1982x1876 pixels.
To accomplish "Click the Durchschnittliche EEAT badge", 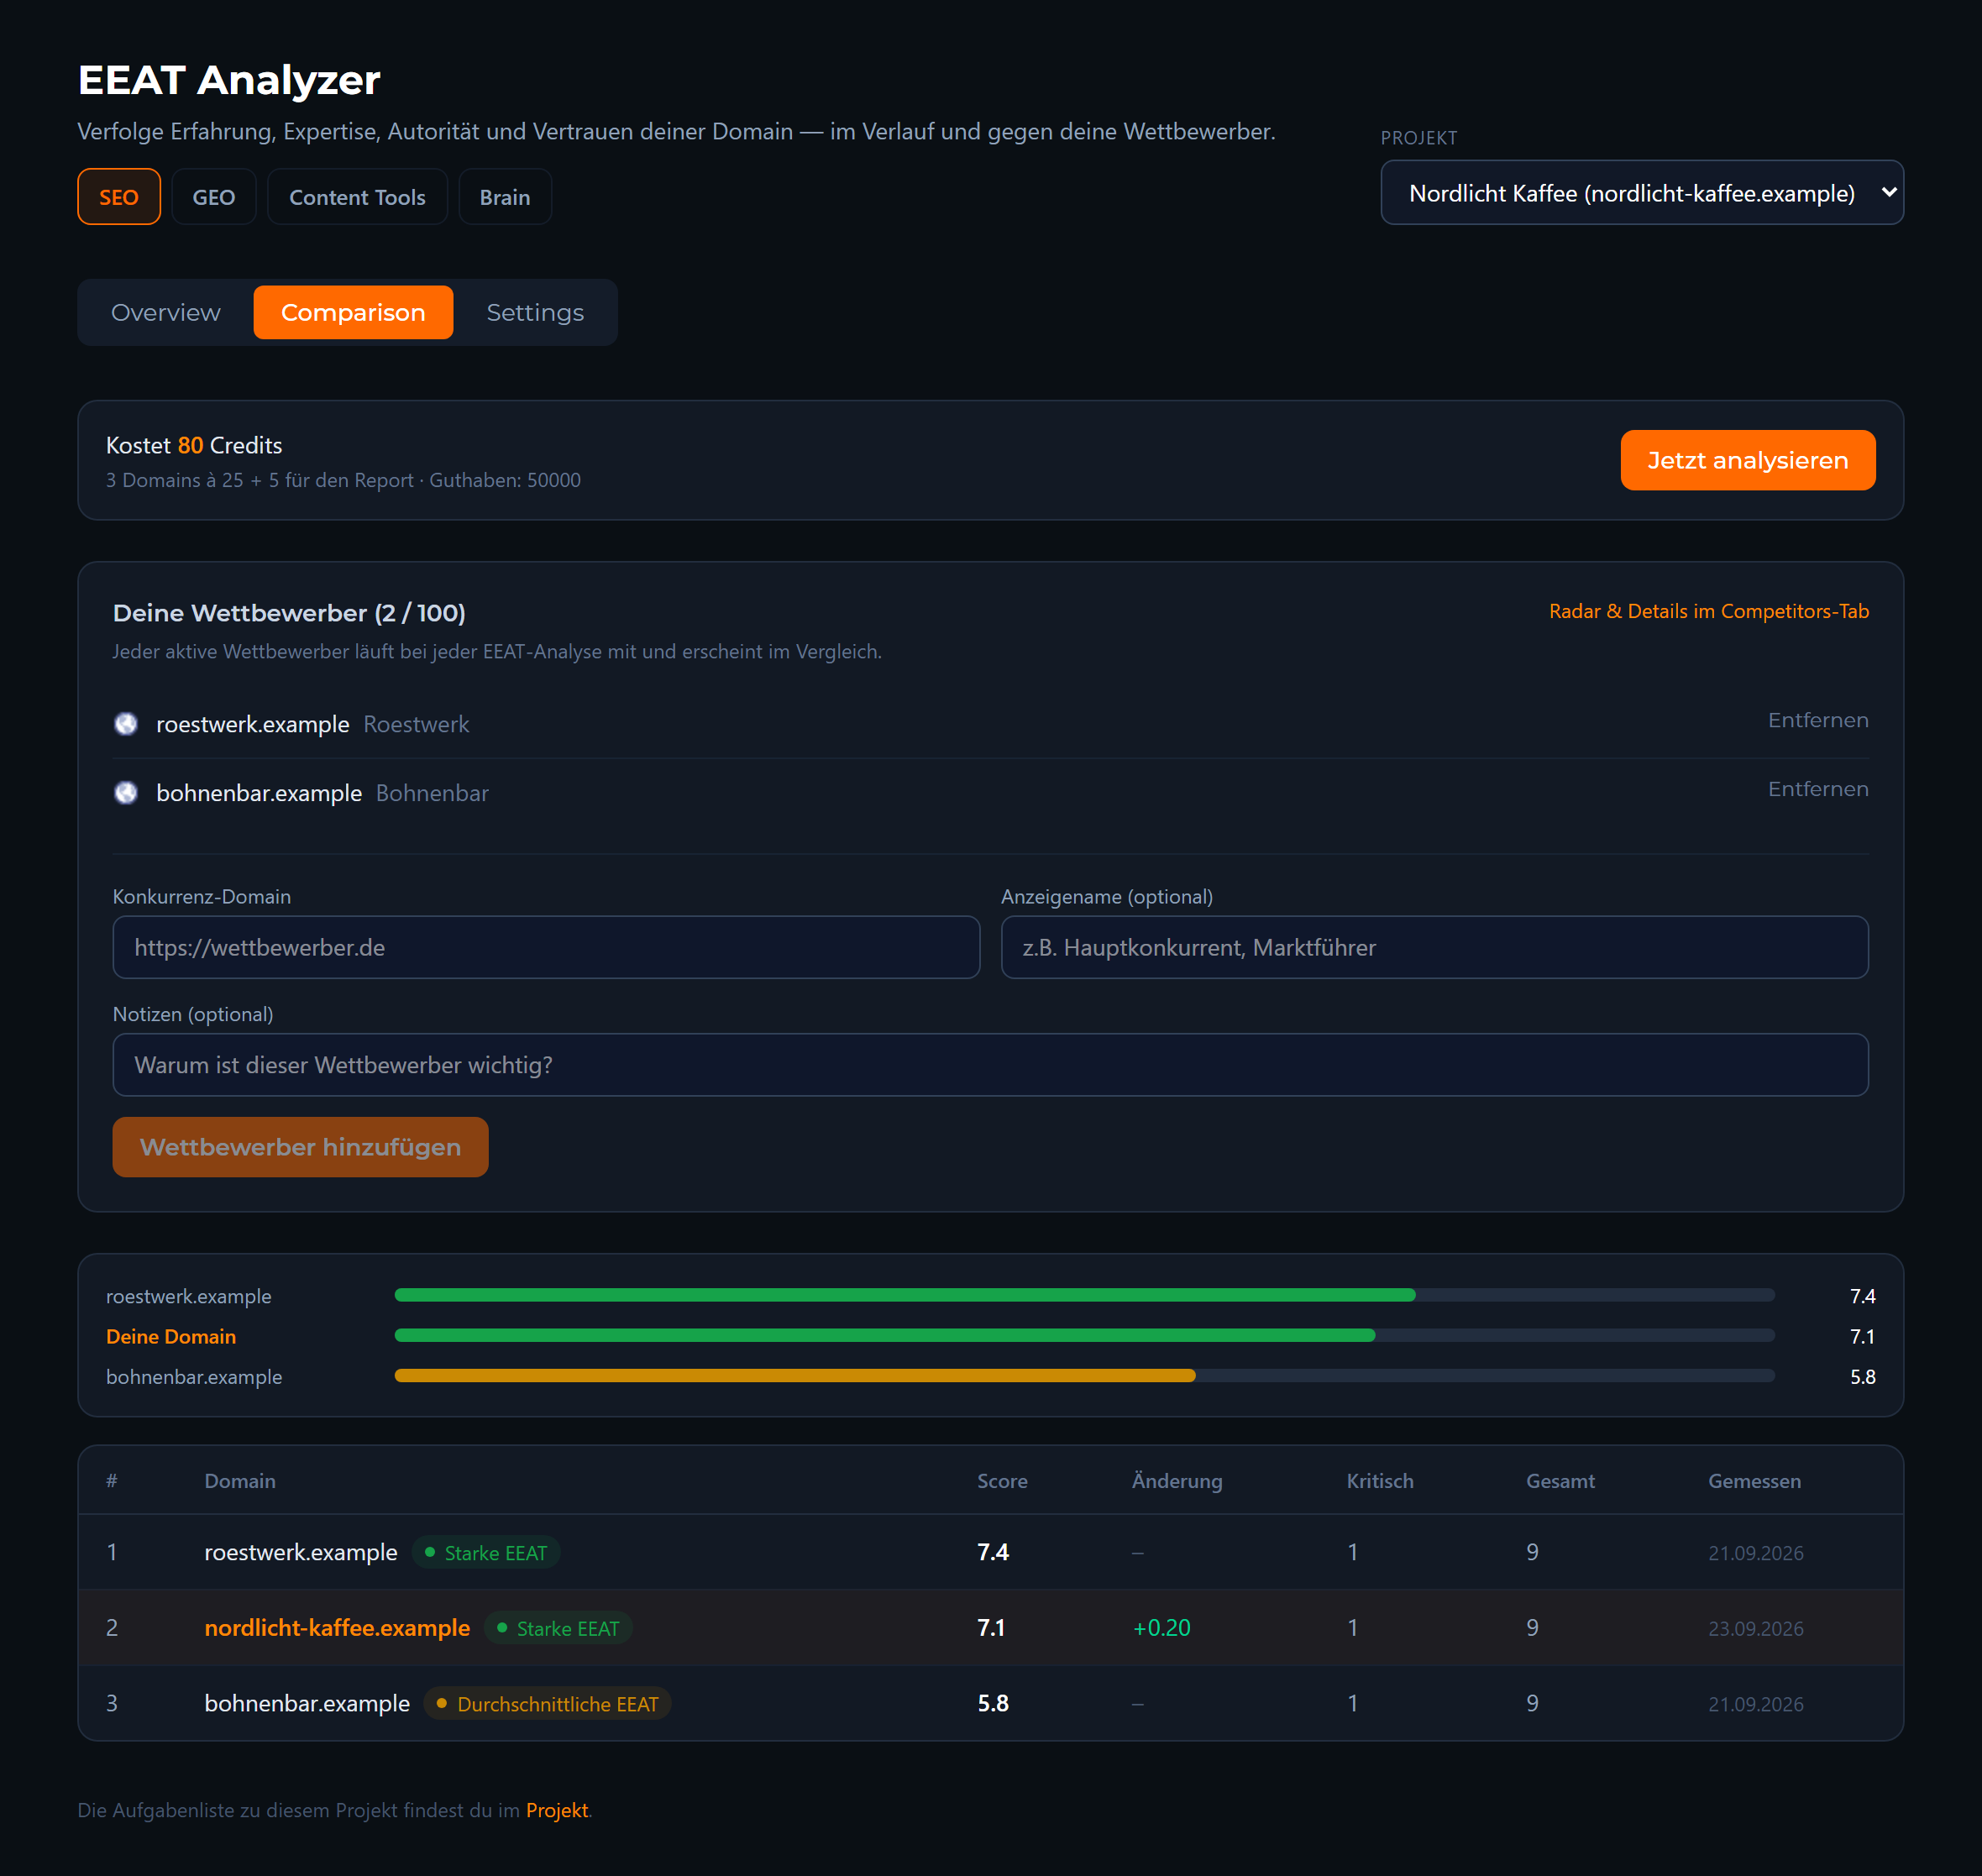I will click(x=548, y=1704).
